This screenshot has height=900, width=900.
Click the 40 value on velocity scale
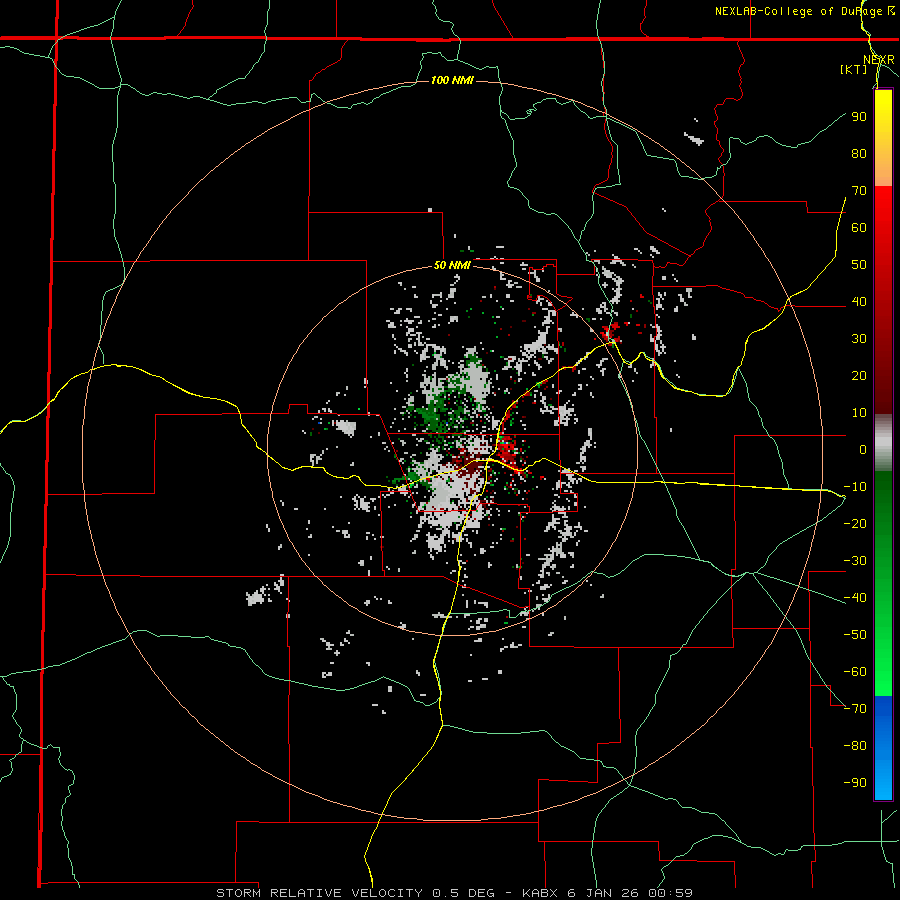[x=859, y=301]
